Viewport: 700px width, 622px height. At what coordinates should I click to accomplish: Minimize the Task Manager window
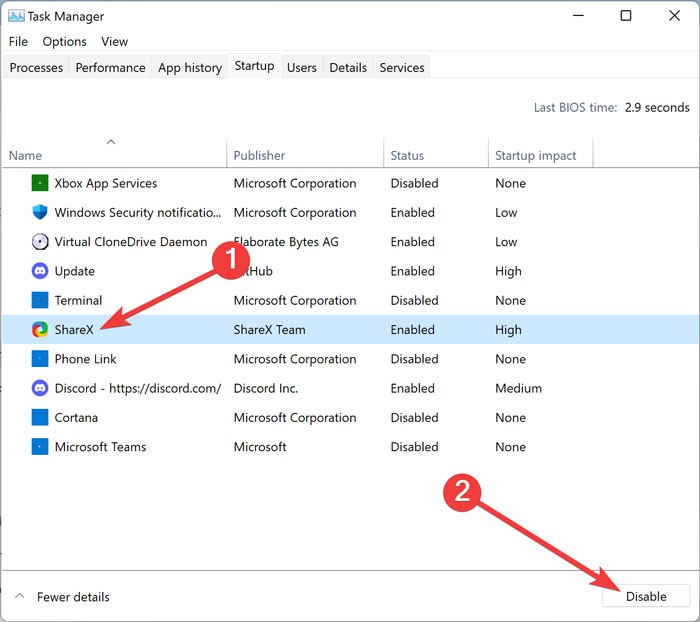(x=579, y=16)
